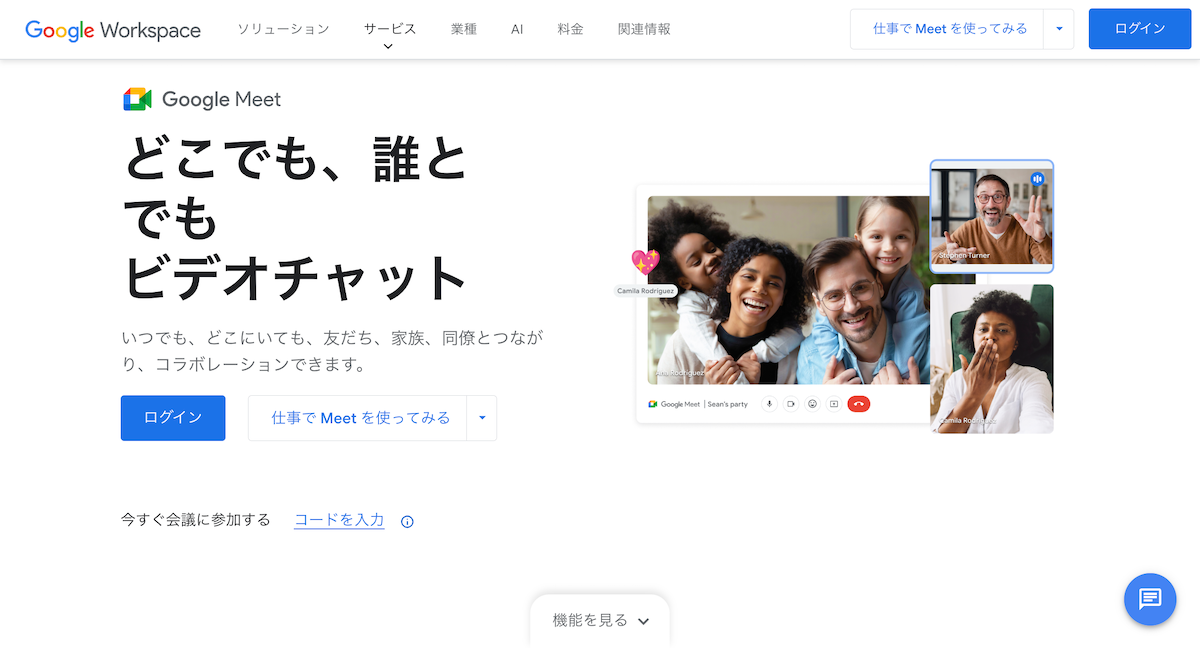Click the microphone icon in Meet preview

769,404
